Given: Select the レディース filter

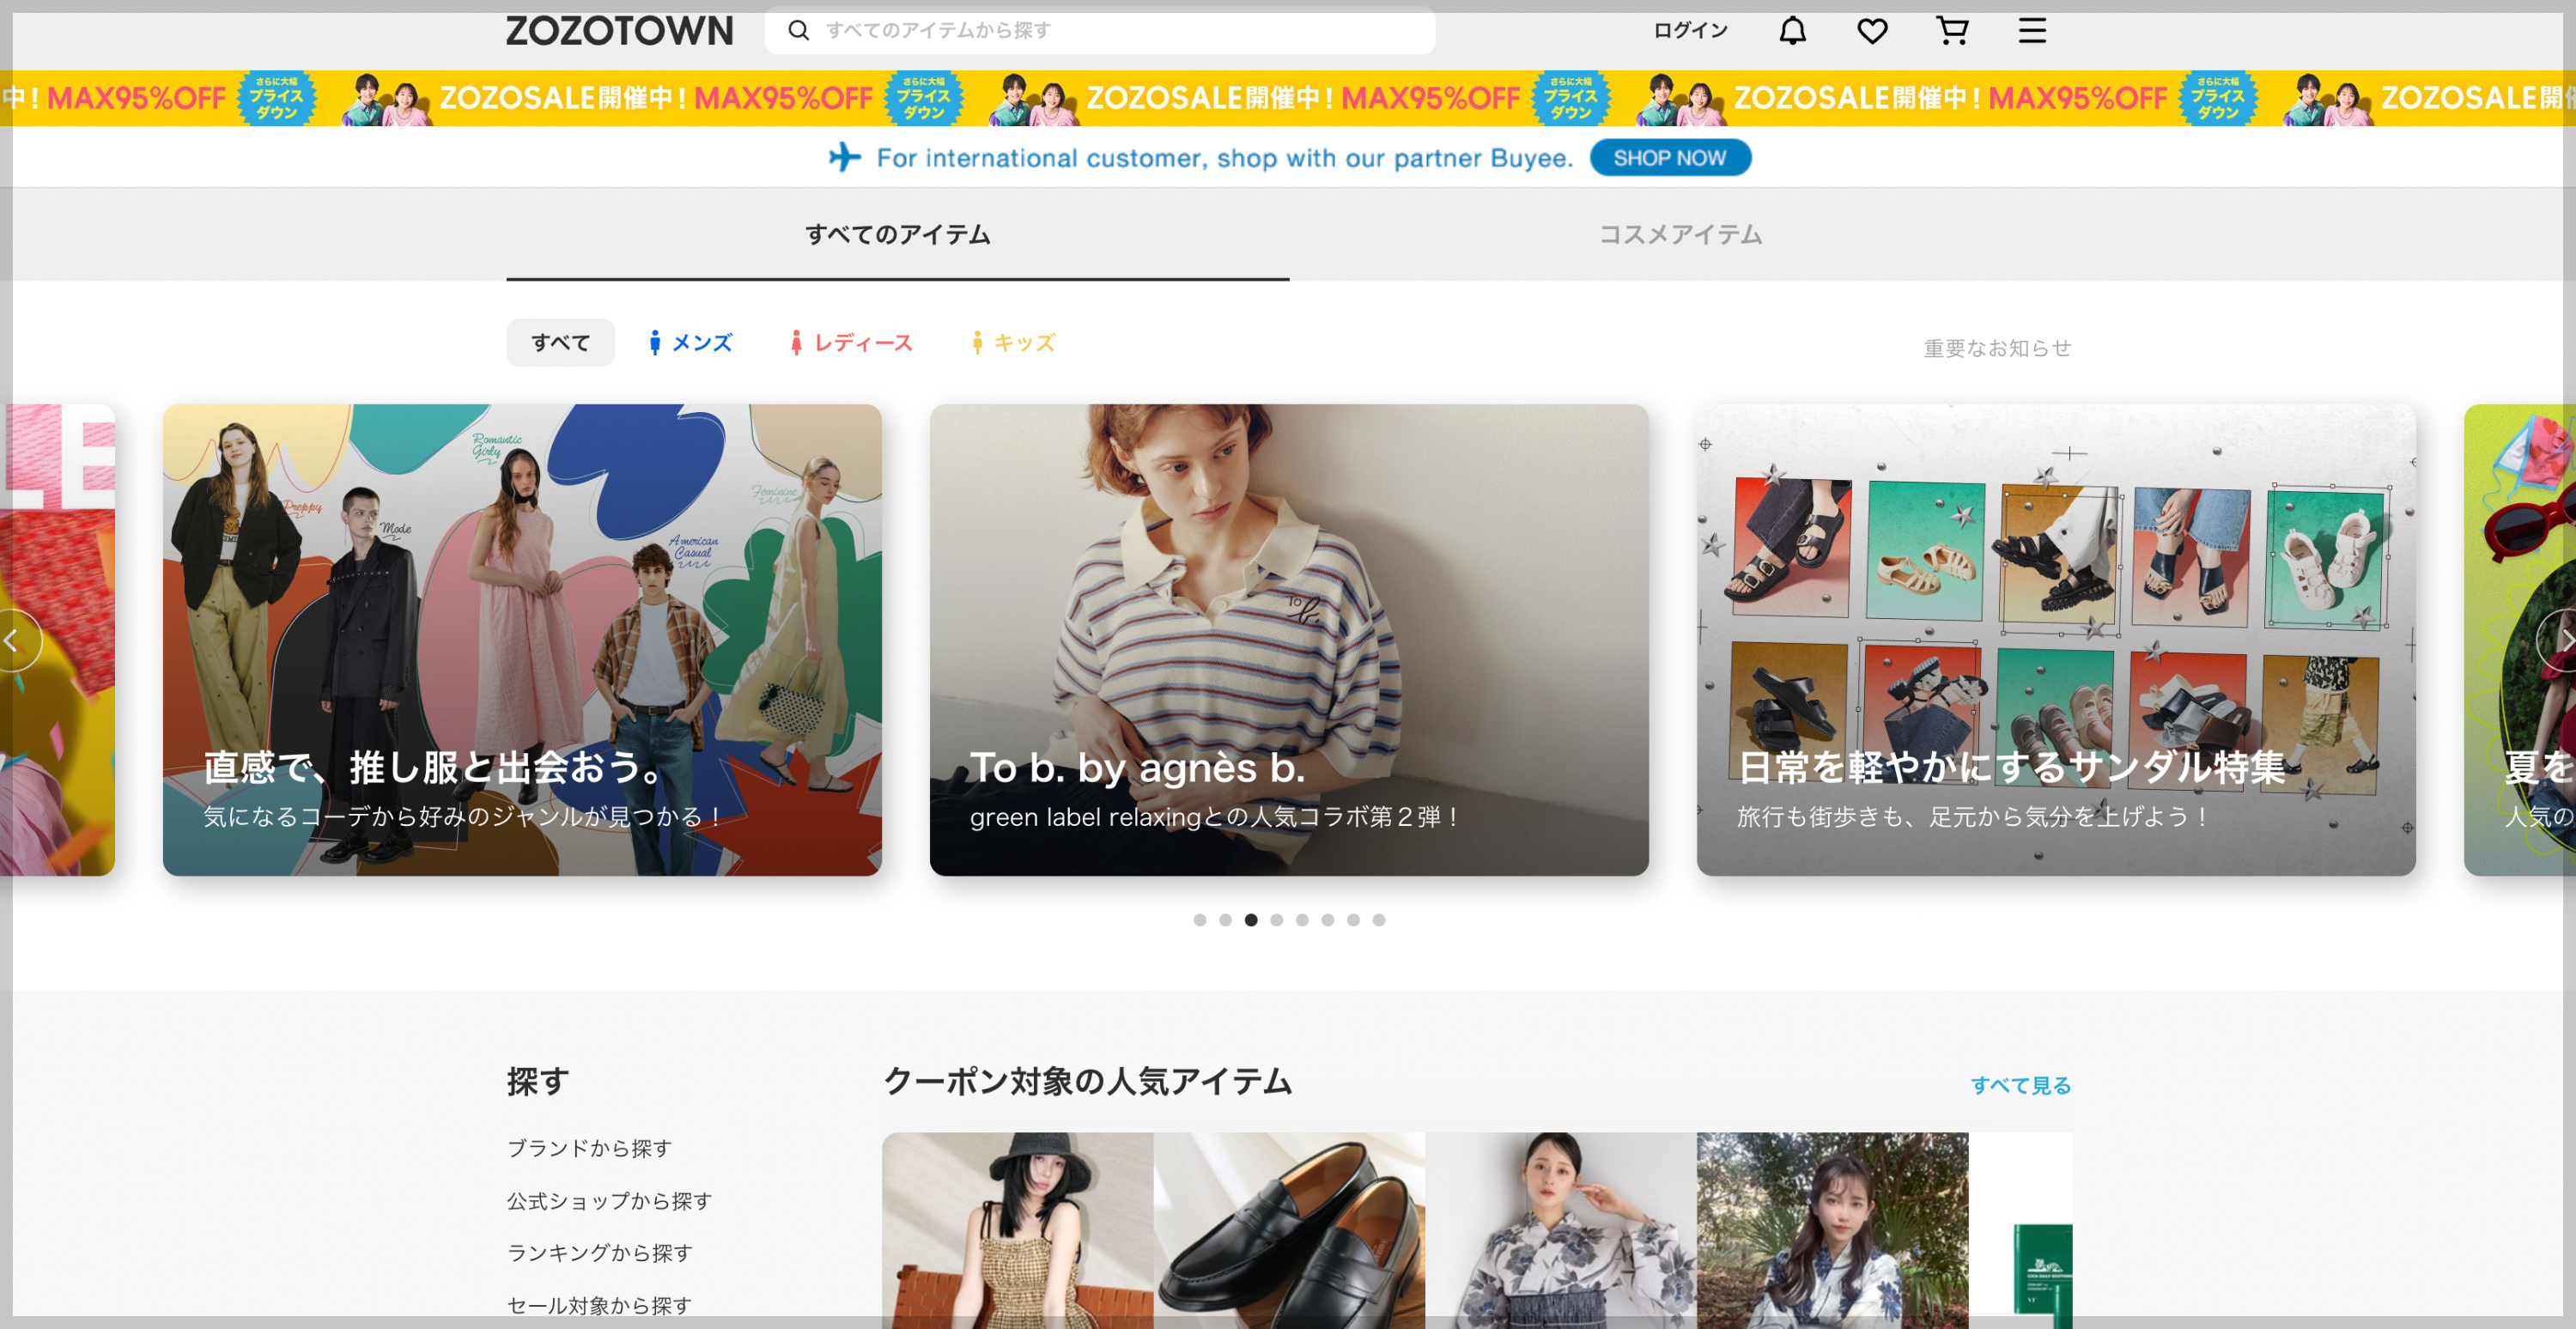Looking at the screenshot, I should 851,343.
